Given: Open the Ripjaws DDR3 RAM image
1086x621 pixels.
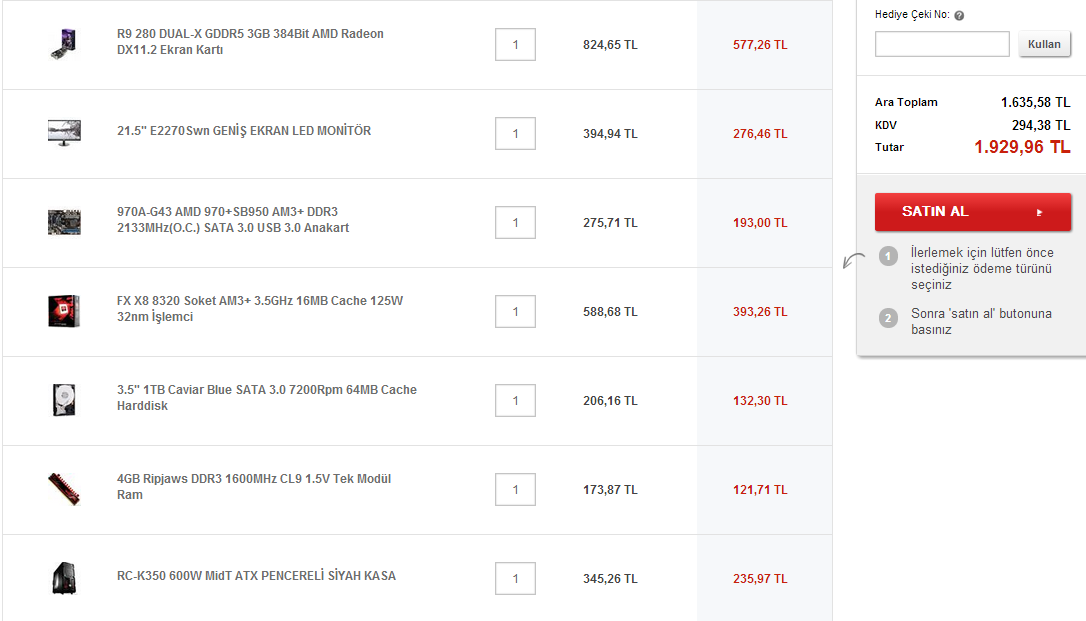Looking at the screenshot, I should click(x=63, y=489).
